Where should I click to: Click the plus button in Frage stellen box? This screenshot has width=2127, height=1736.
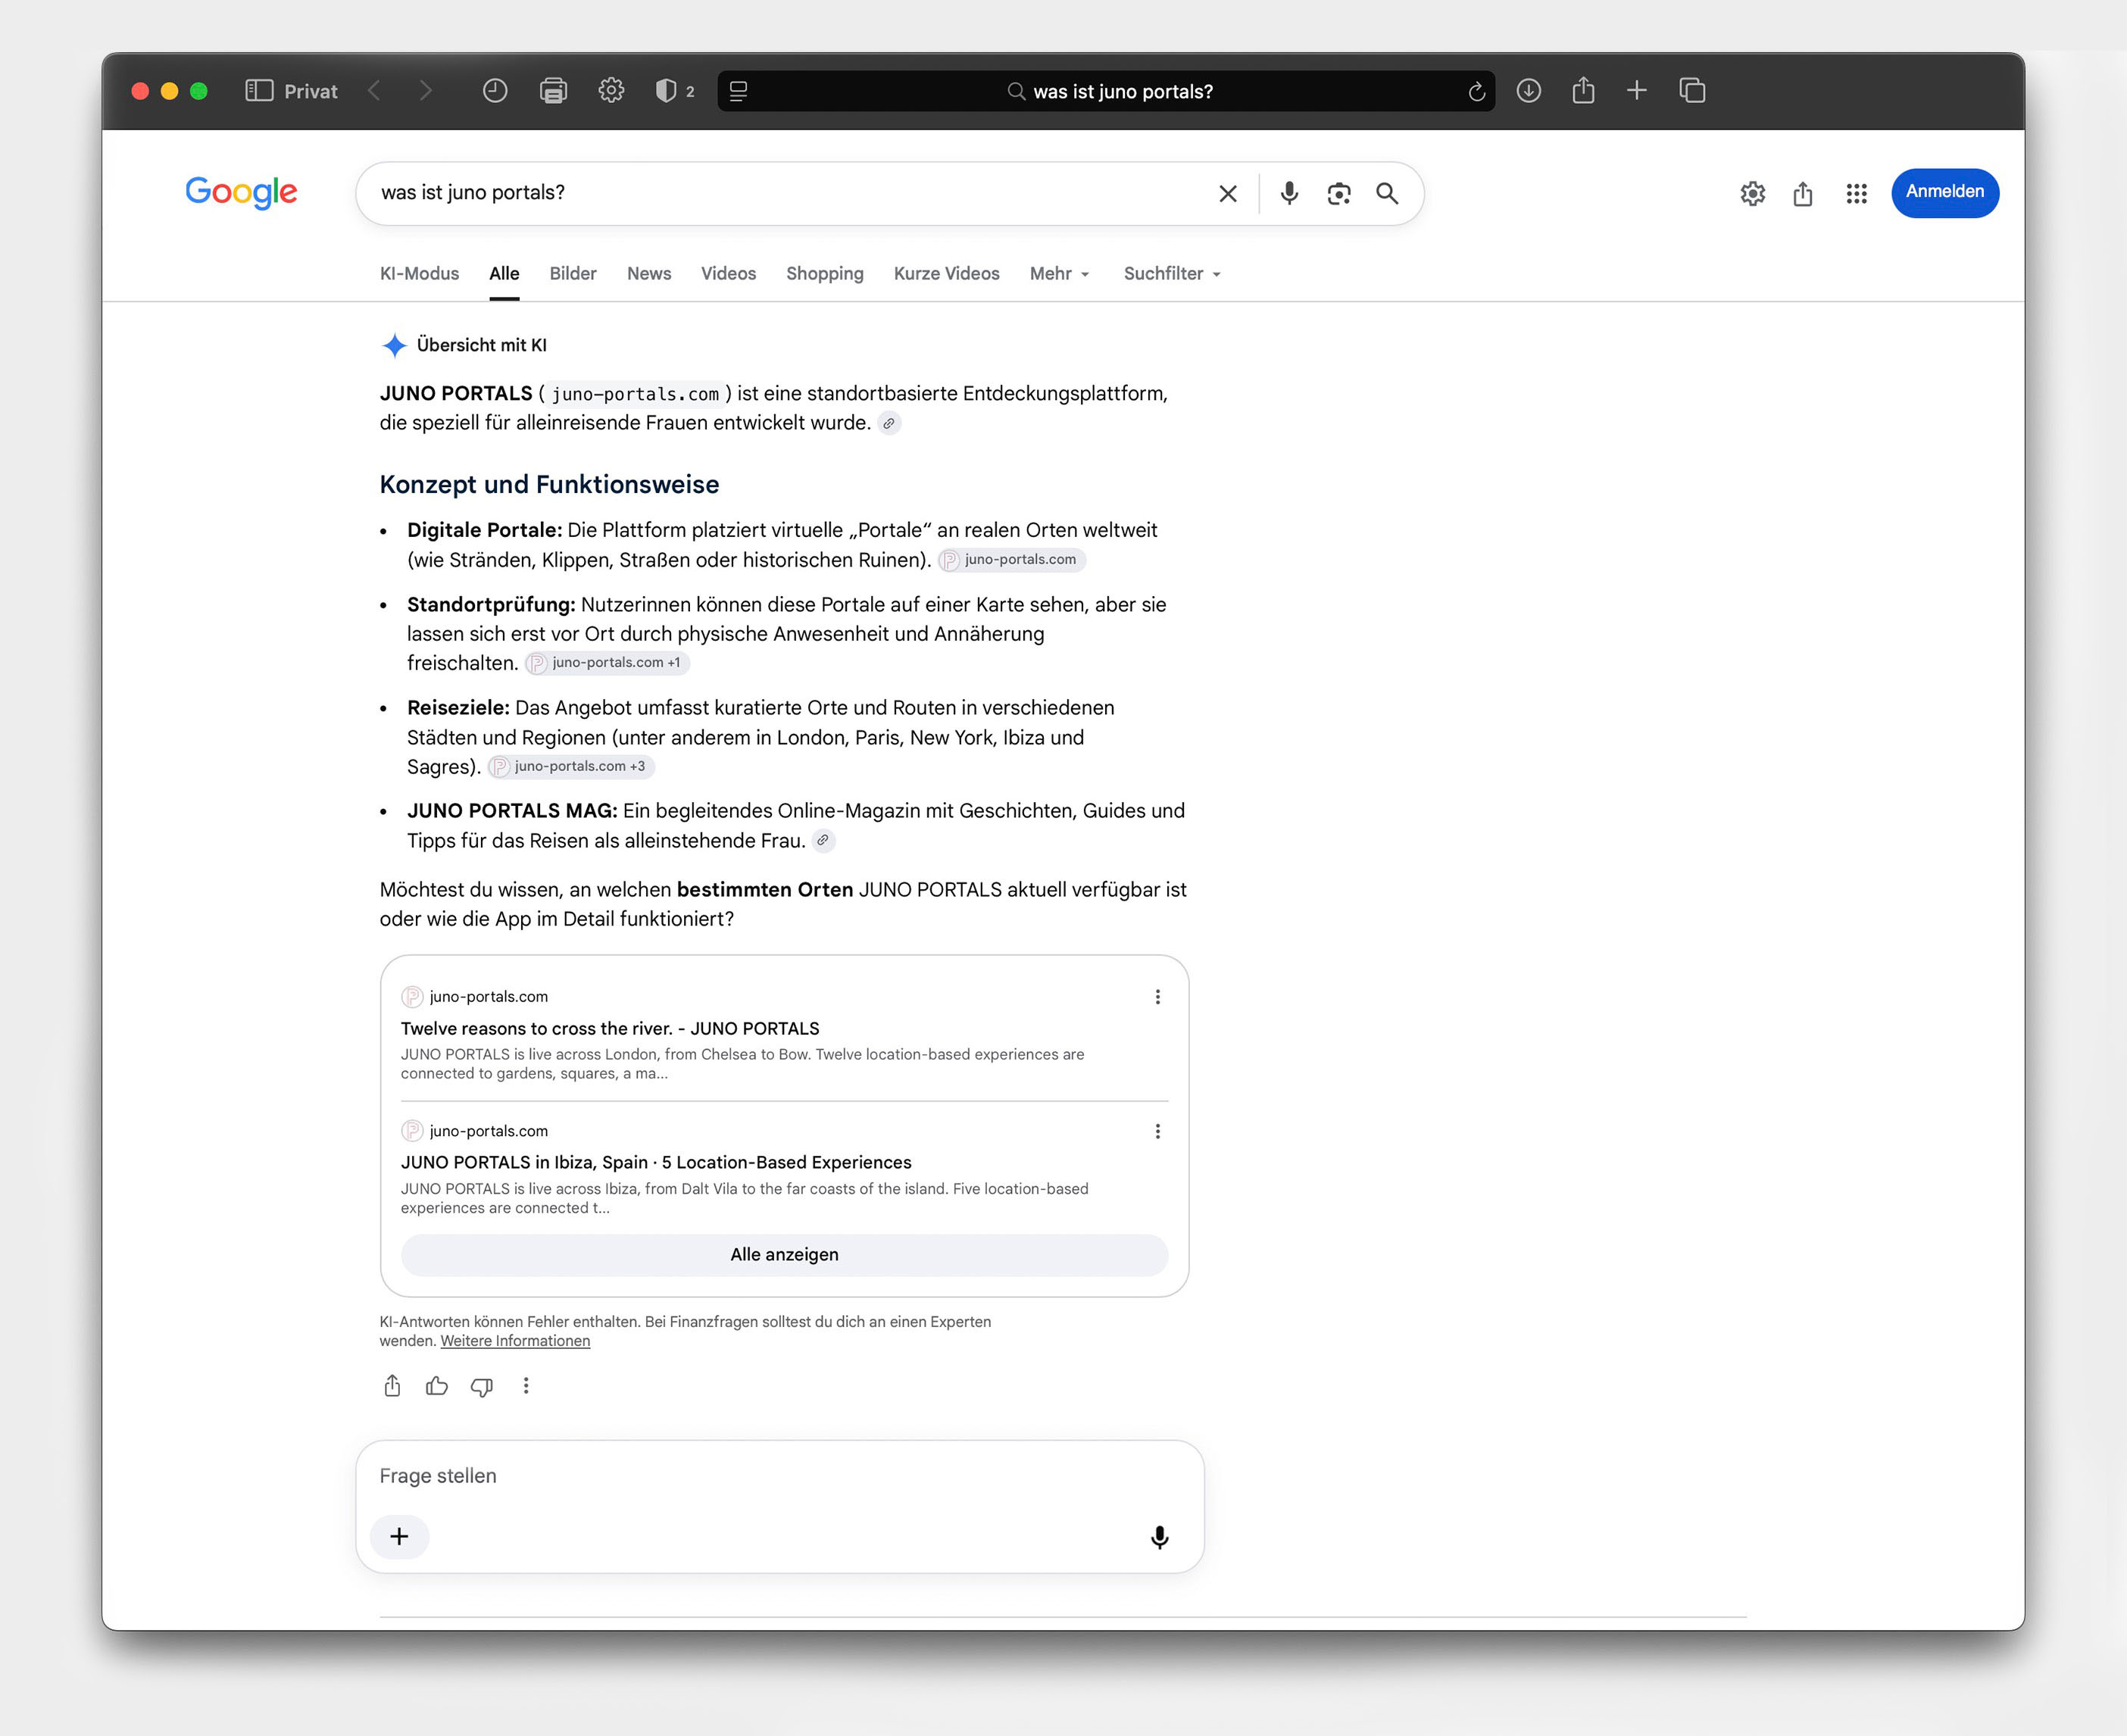click(x=399, y=1536)
